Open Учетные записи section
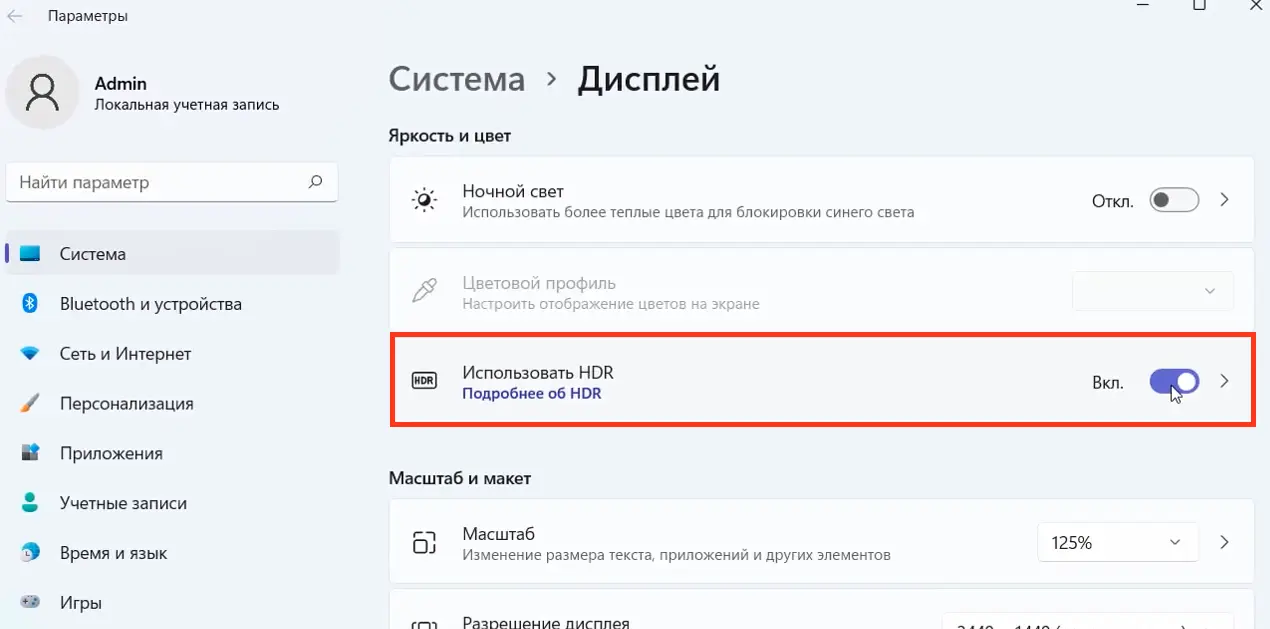Viewport: 1270px width, 629px height. pos(172,503)
